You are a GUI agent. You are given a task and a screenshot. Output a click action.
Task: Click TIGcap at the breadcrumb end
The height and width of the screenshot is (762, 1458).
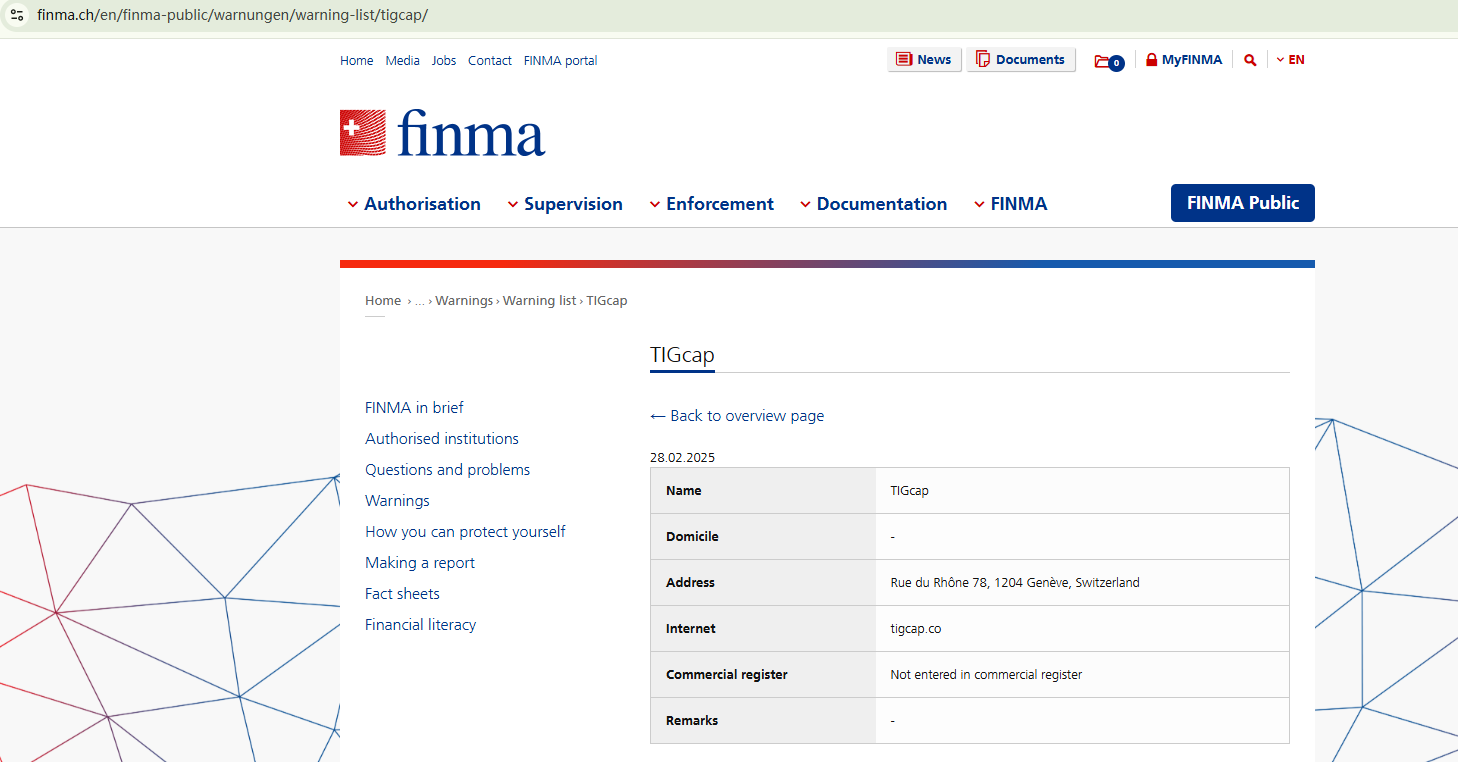point(607,301)
